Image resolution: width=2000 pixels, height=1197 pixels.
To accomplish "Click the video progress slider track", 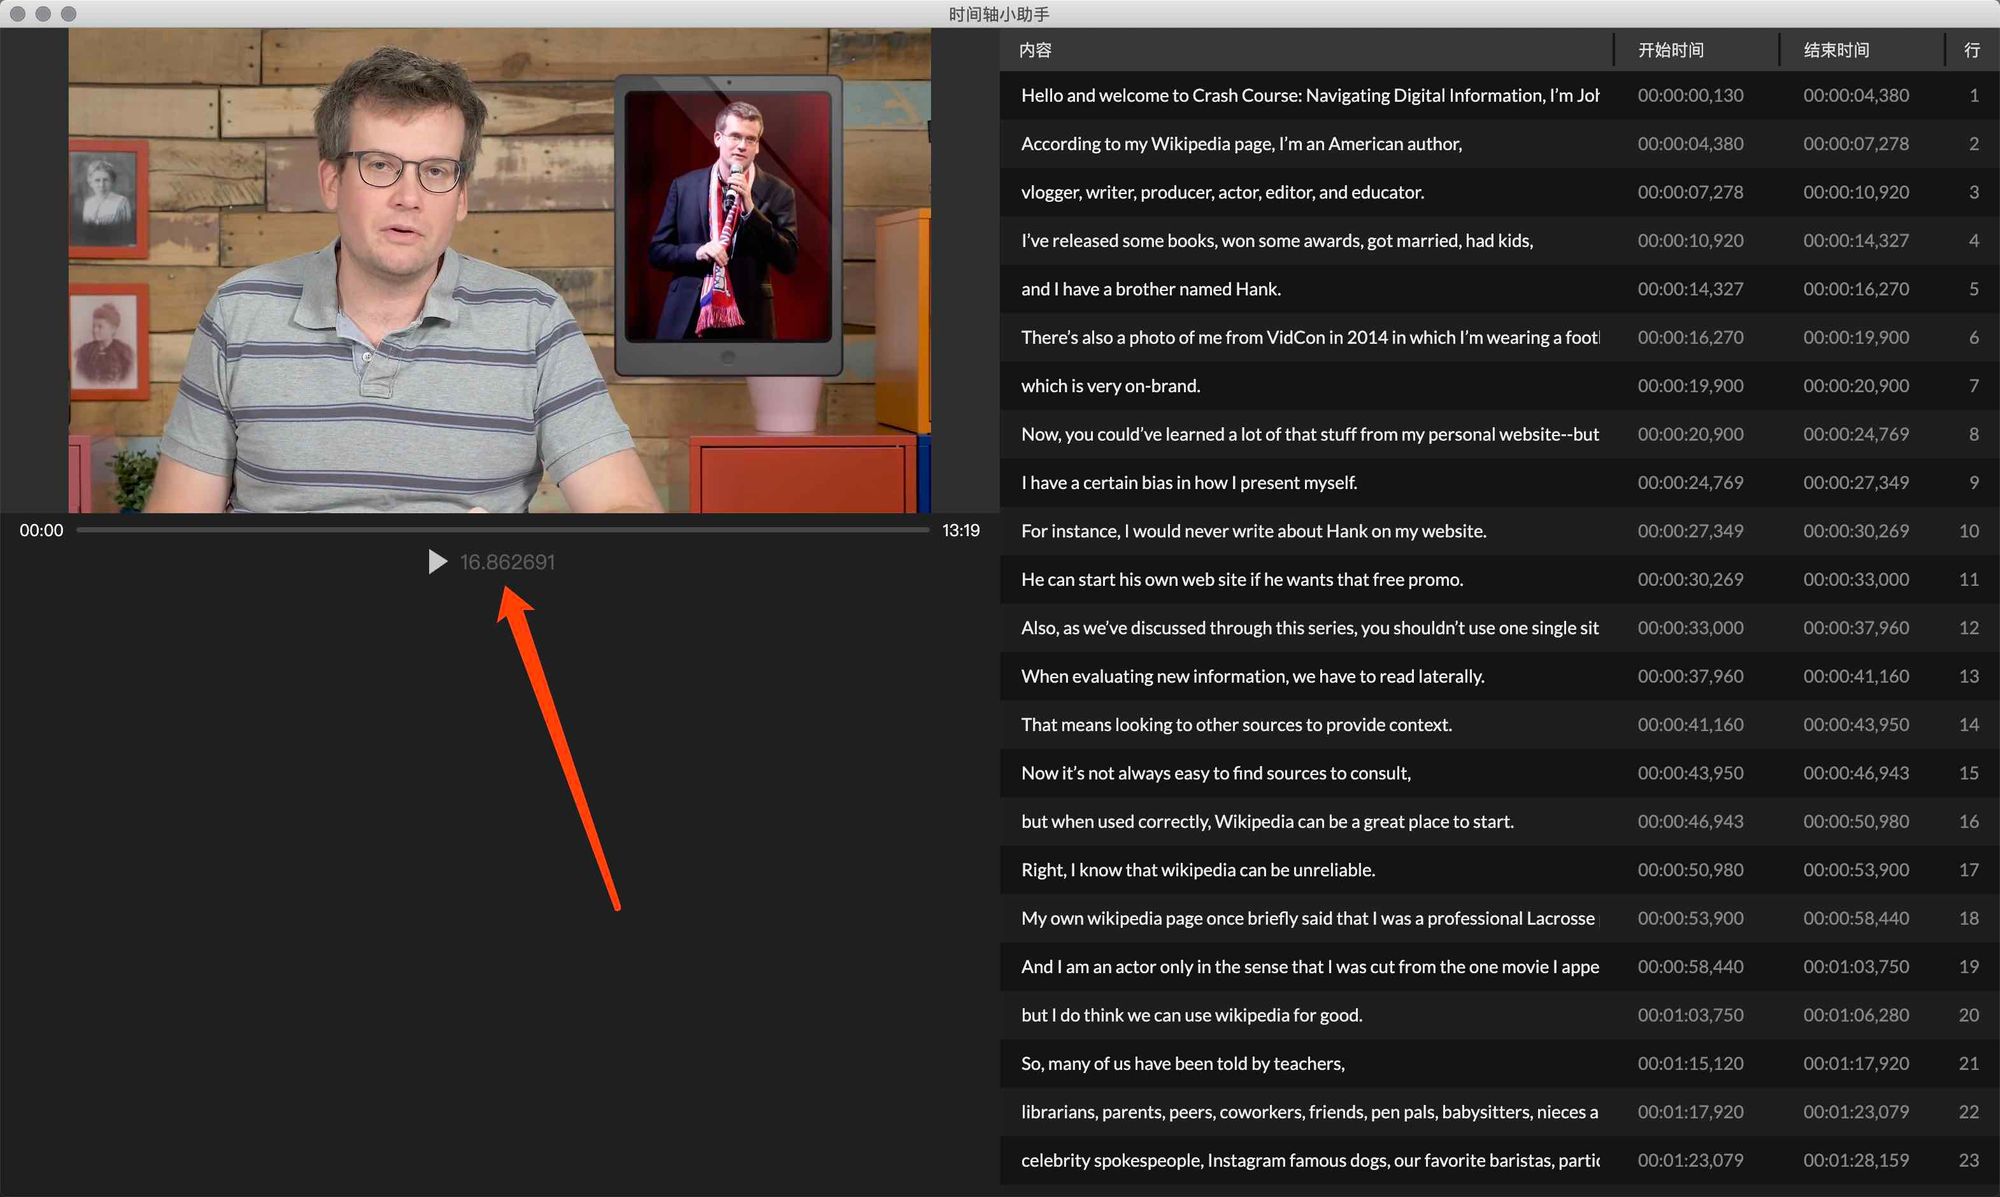I will (502, 530).
